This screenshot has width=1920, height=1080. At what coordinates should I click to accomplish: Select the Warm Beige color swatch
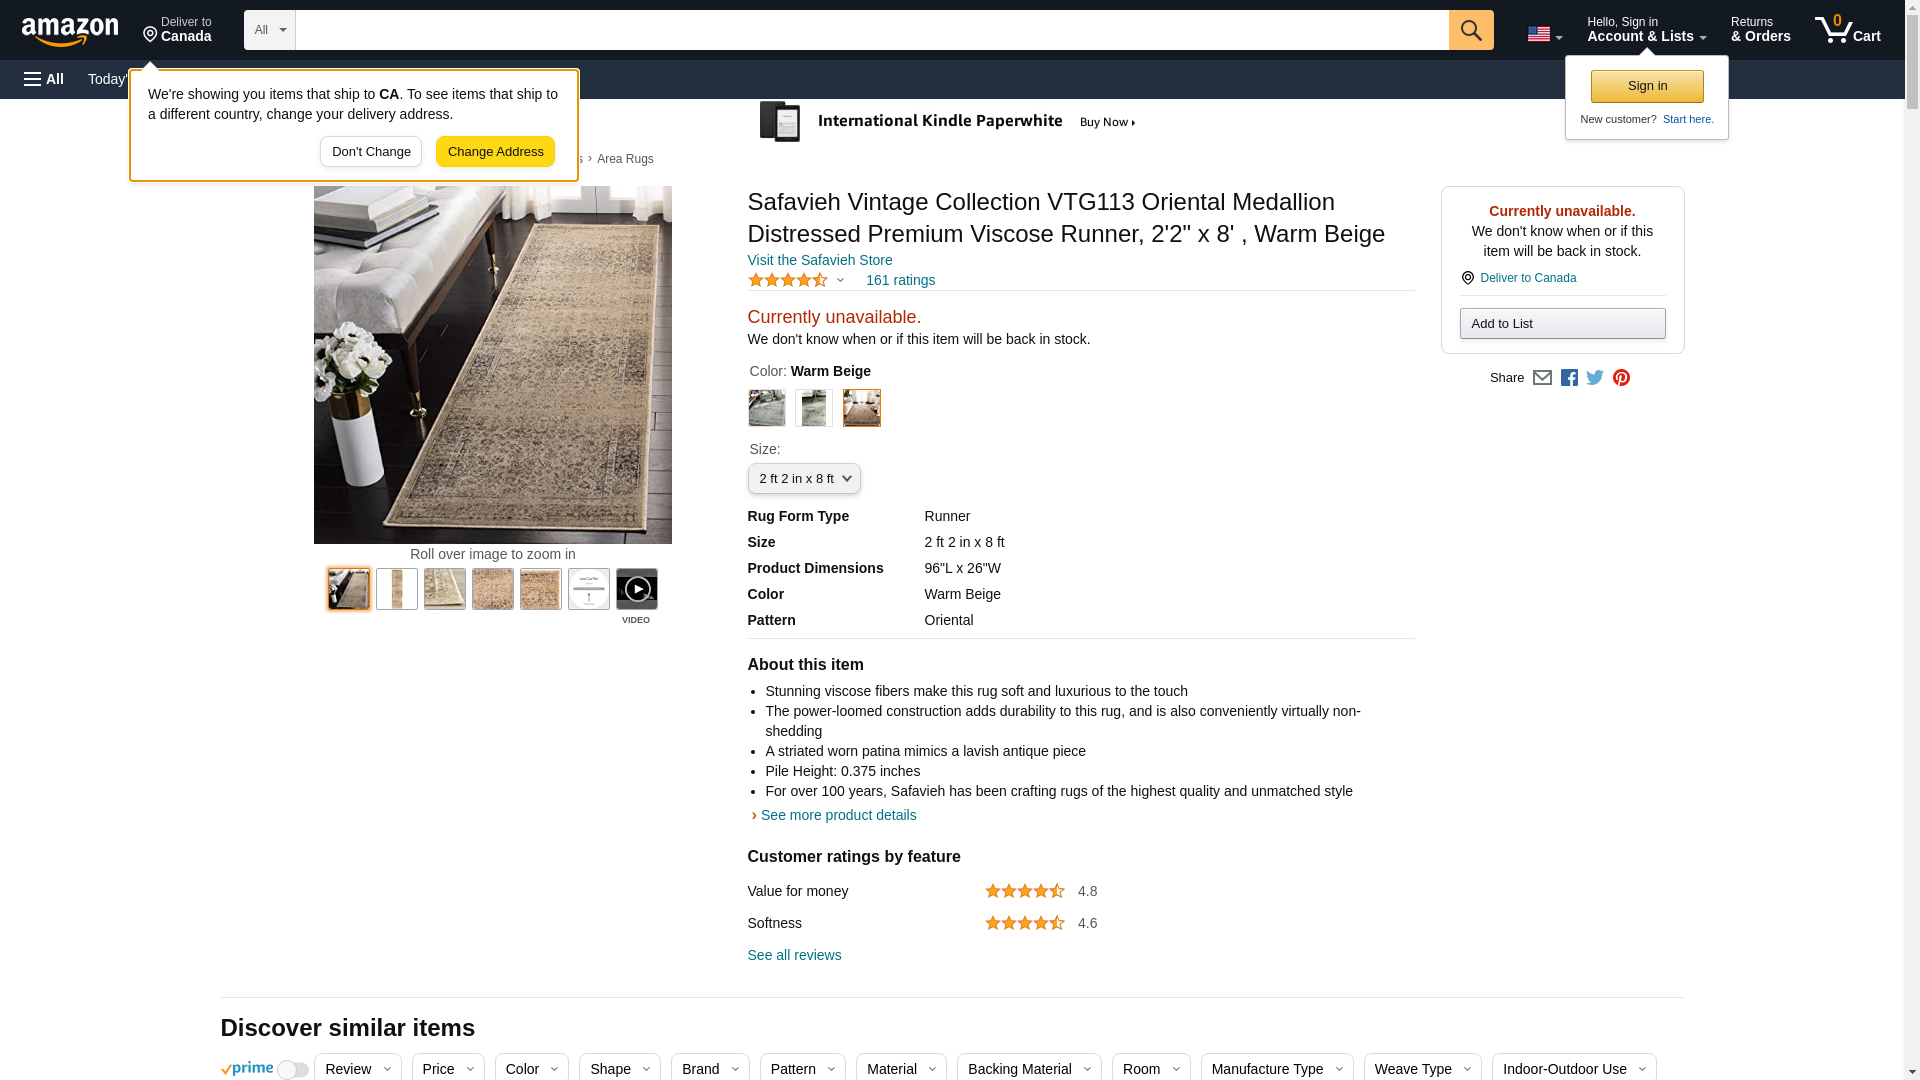tap(861, 408)
